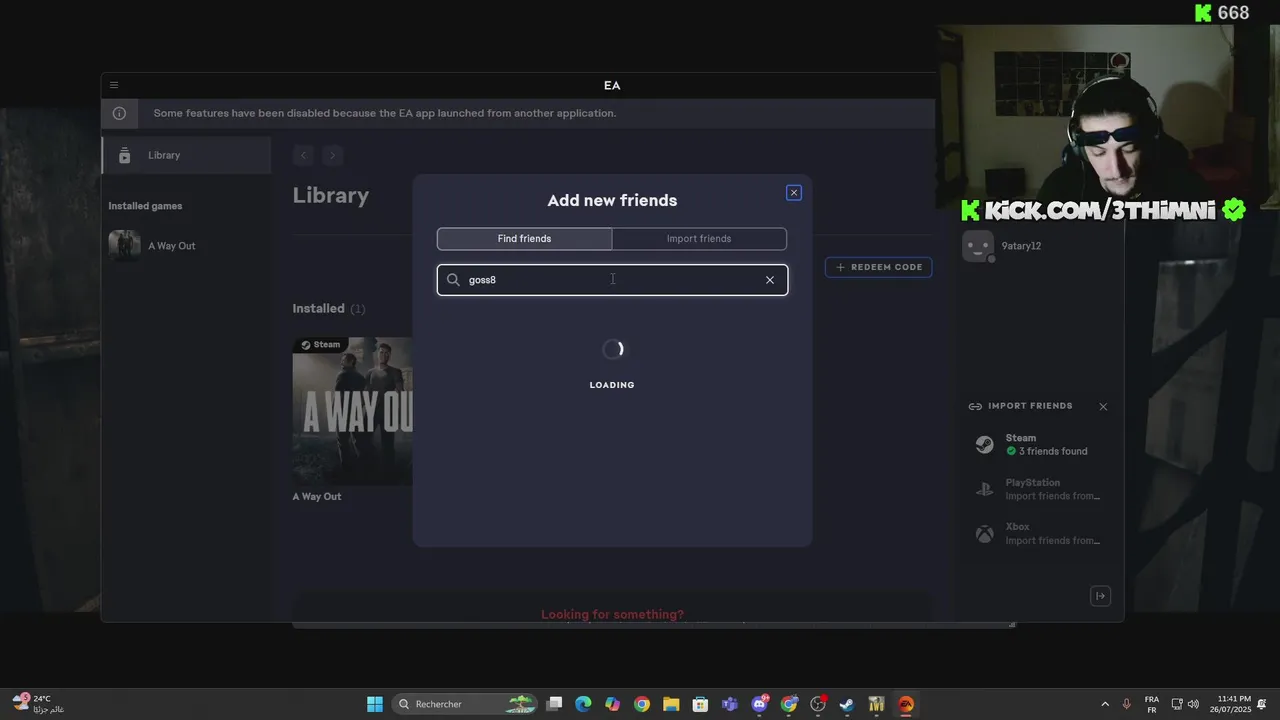Open Microsoft Store from the taskbar
This screenshot has height=720, width=1280.
(701, 704)
